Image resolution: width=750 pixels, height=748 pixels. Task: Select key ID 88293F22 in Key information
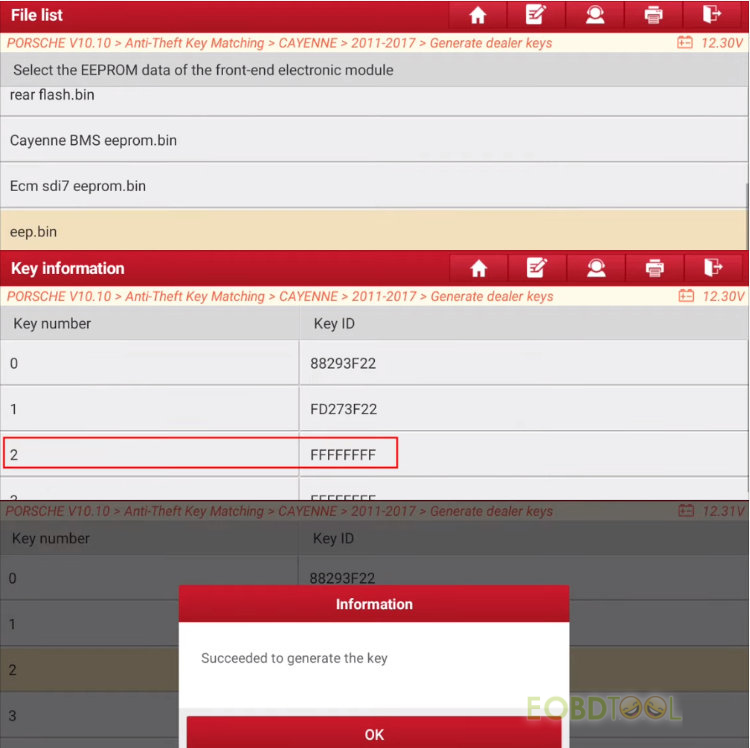click(523, 363)
